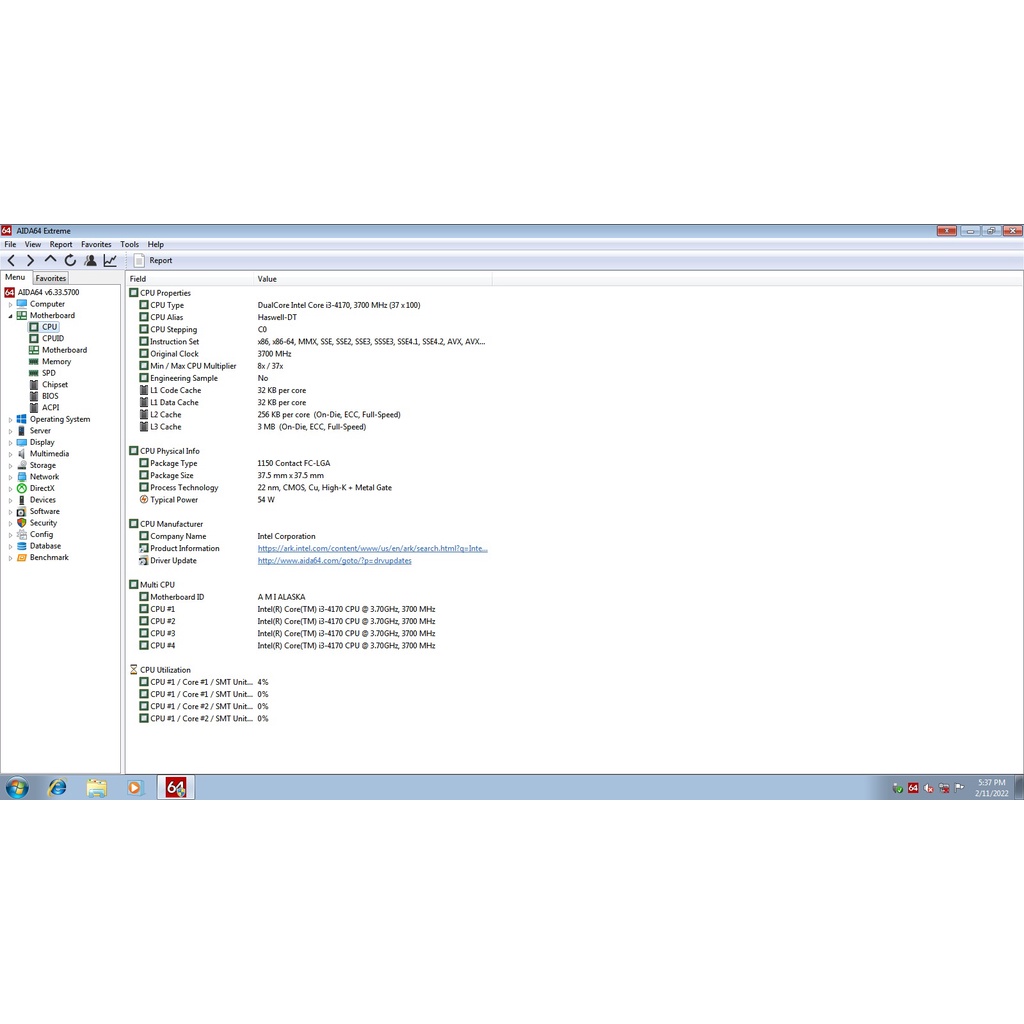Image resolution: width=1024 pixels, height=1024 pixels.
Task: Expand the Storage tree node
Action: pos(11,466)
